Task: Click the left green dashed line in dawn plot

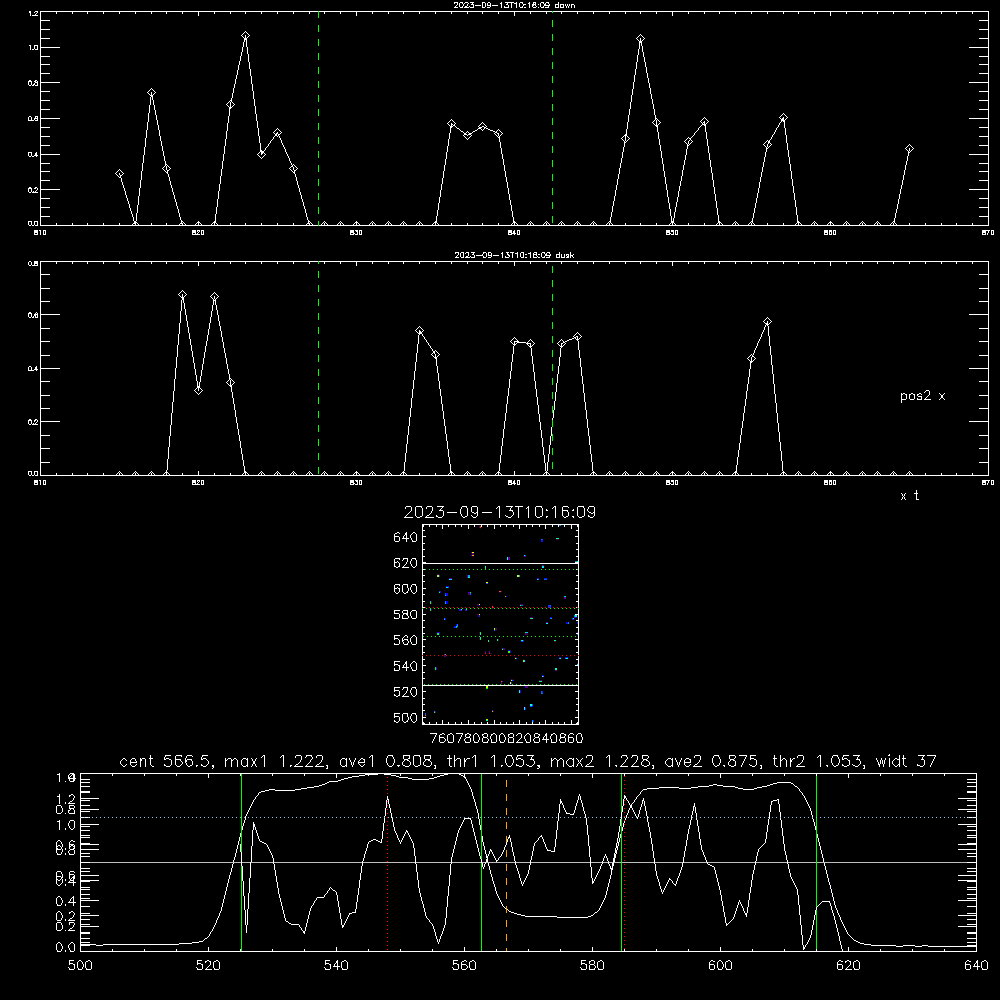Action: [318, 118]
